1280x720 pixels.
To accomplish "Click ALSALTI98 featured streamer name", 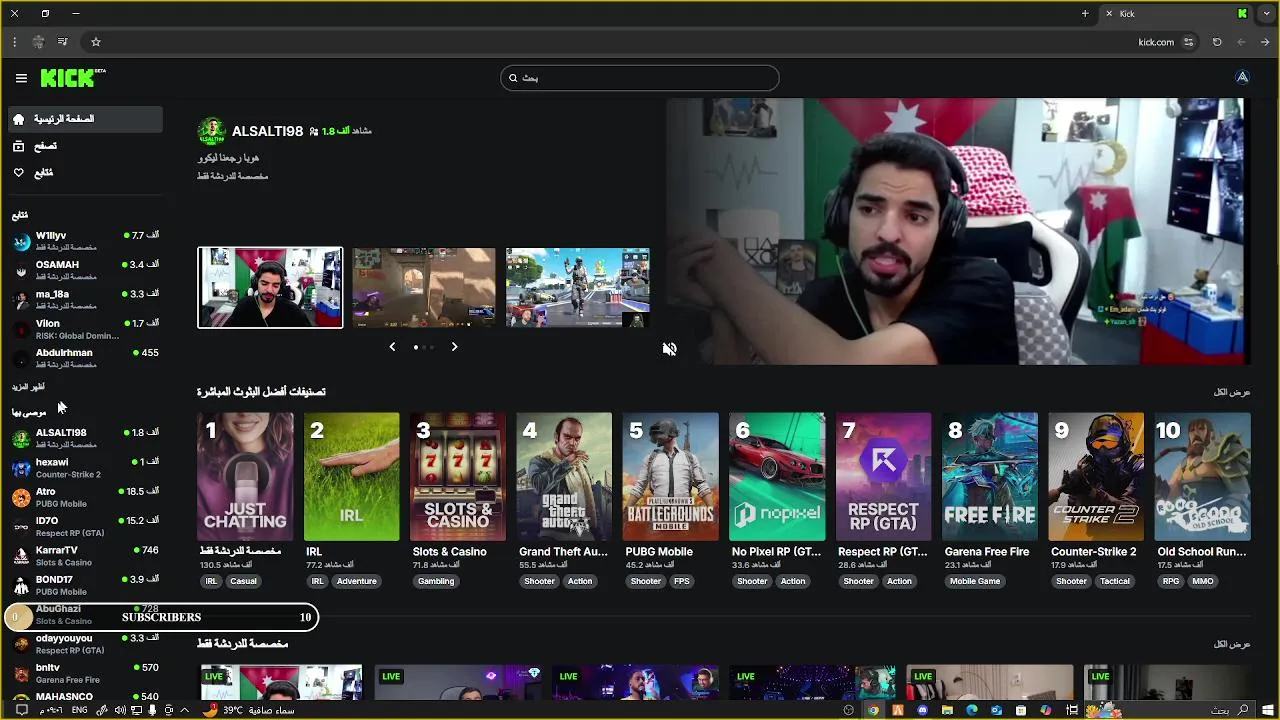I will (267, 131).
